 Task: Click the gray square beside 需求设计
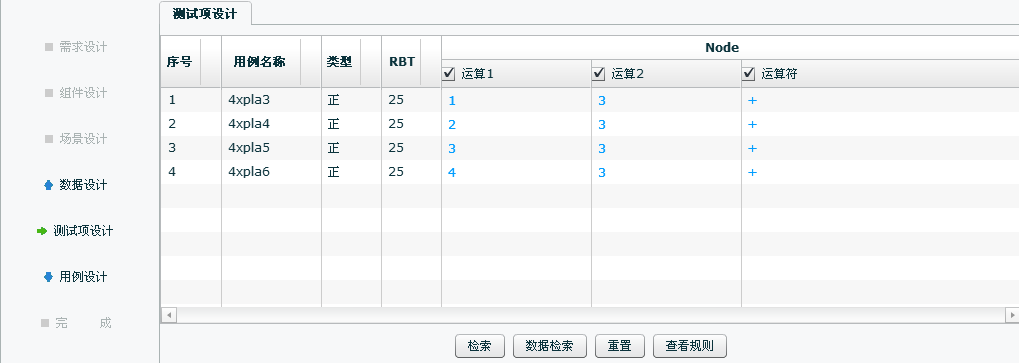(49, 47)
